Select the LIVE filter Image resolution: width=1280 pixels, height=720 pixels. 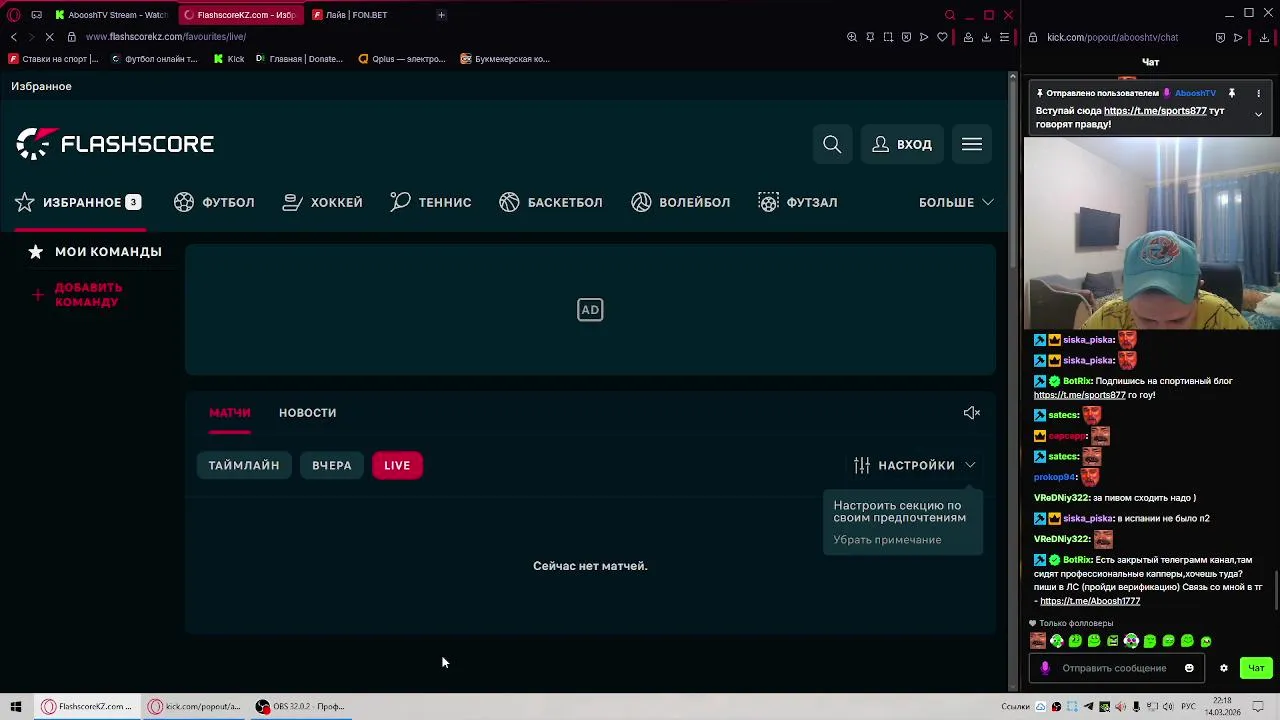(x=397, y=465)
